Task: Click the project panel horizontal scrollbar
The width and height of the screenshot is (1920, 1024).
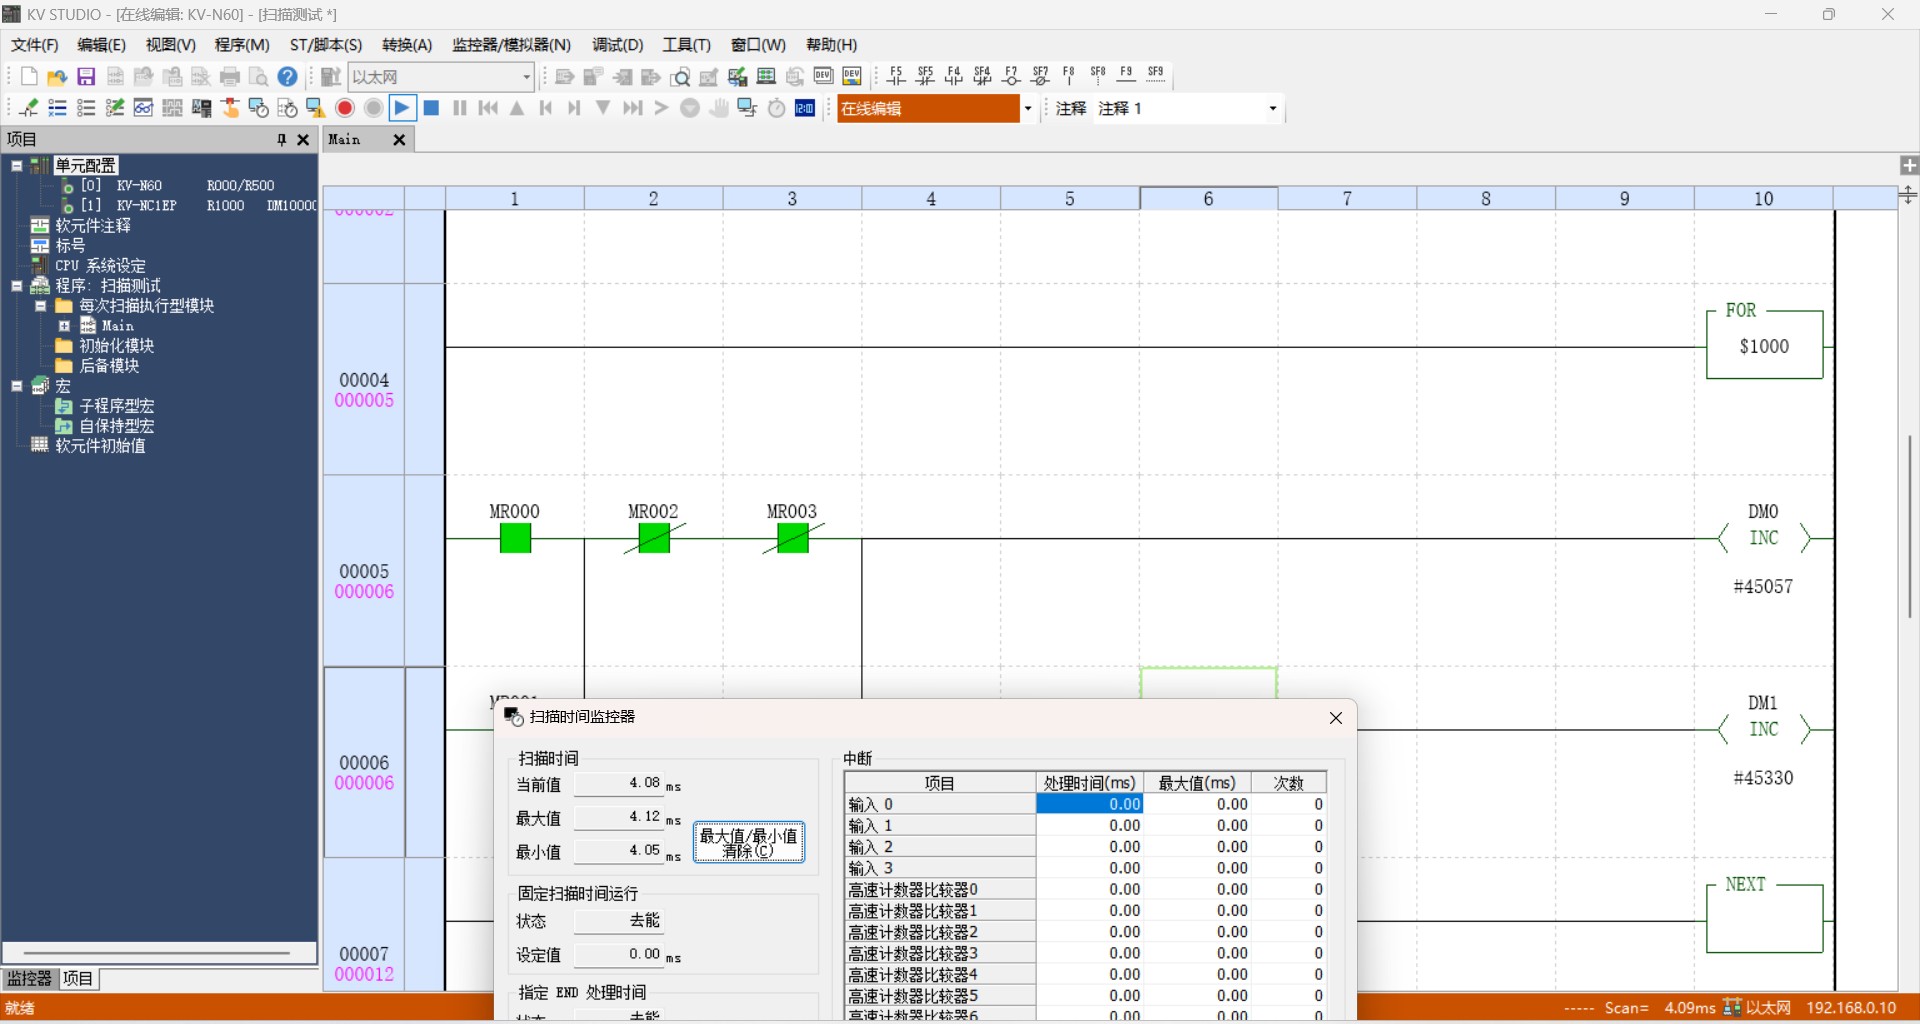Action: tap(157, 953)
